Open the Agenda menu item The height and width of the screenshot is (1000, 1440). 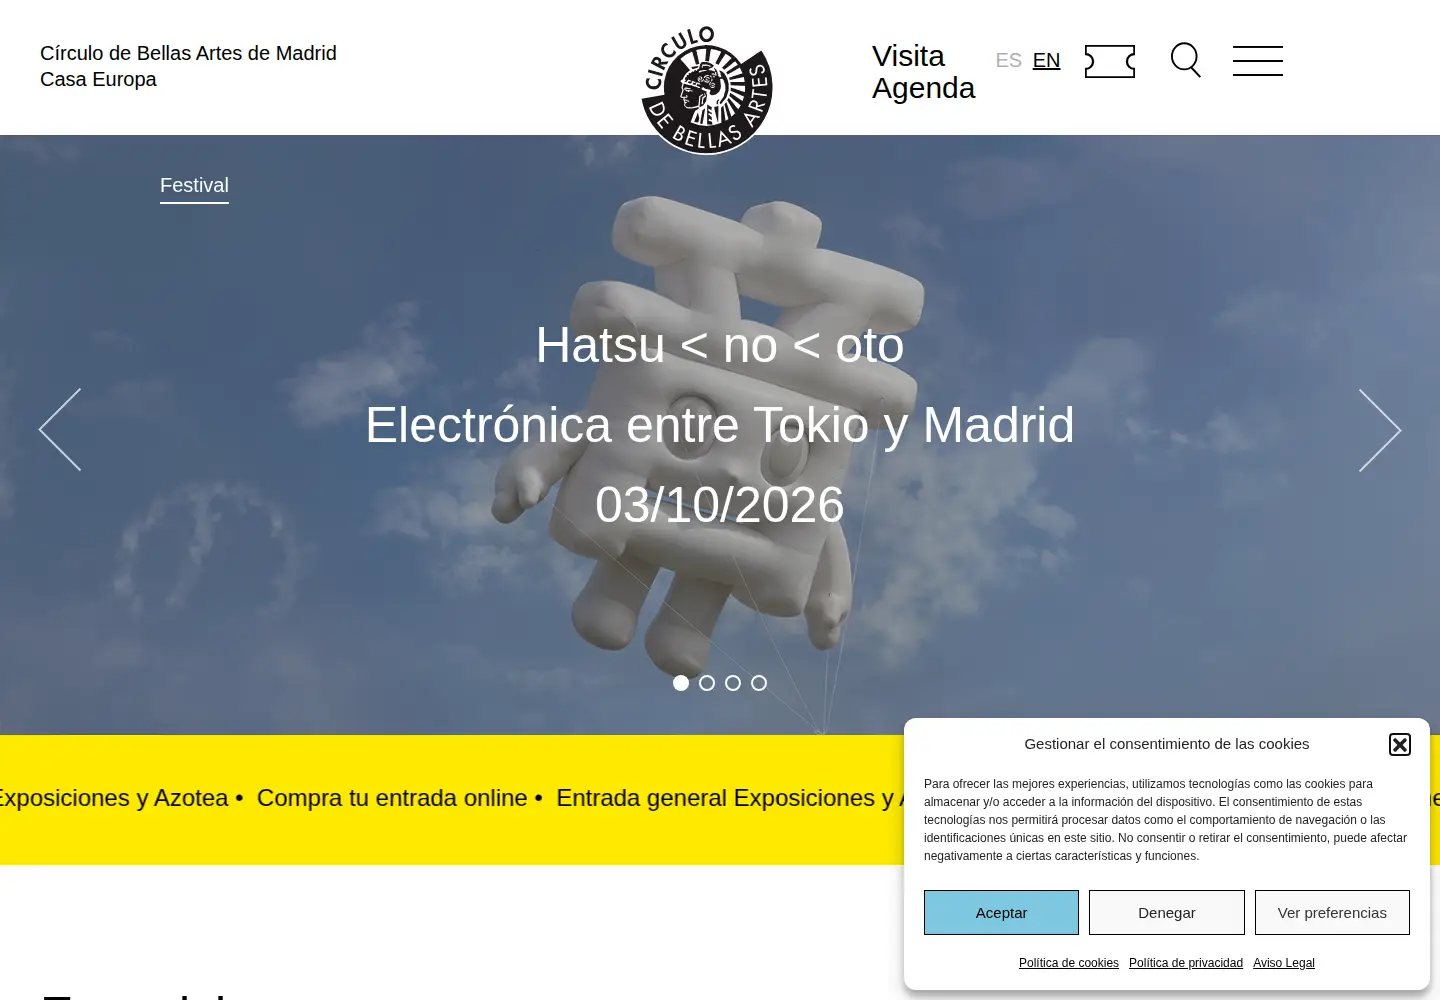(923, 88)
